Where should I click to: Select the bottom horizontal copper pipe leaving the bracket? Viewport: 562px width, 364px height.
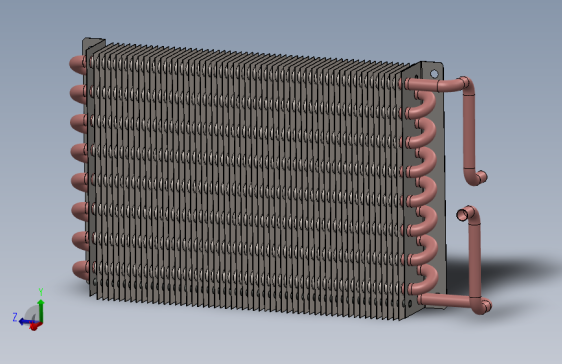pyautogui.click(x=445, y=300)
